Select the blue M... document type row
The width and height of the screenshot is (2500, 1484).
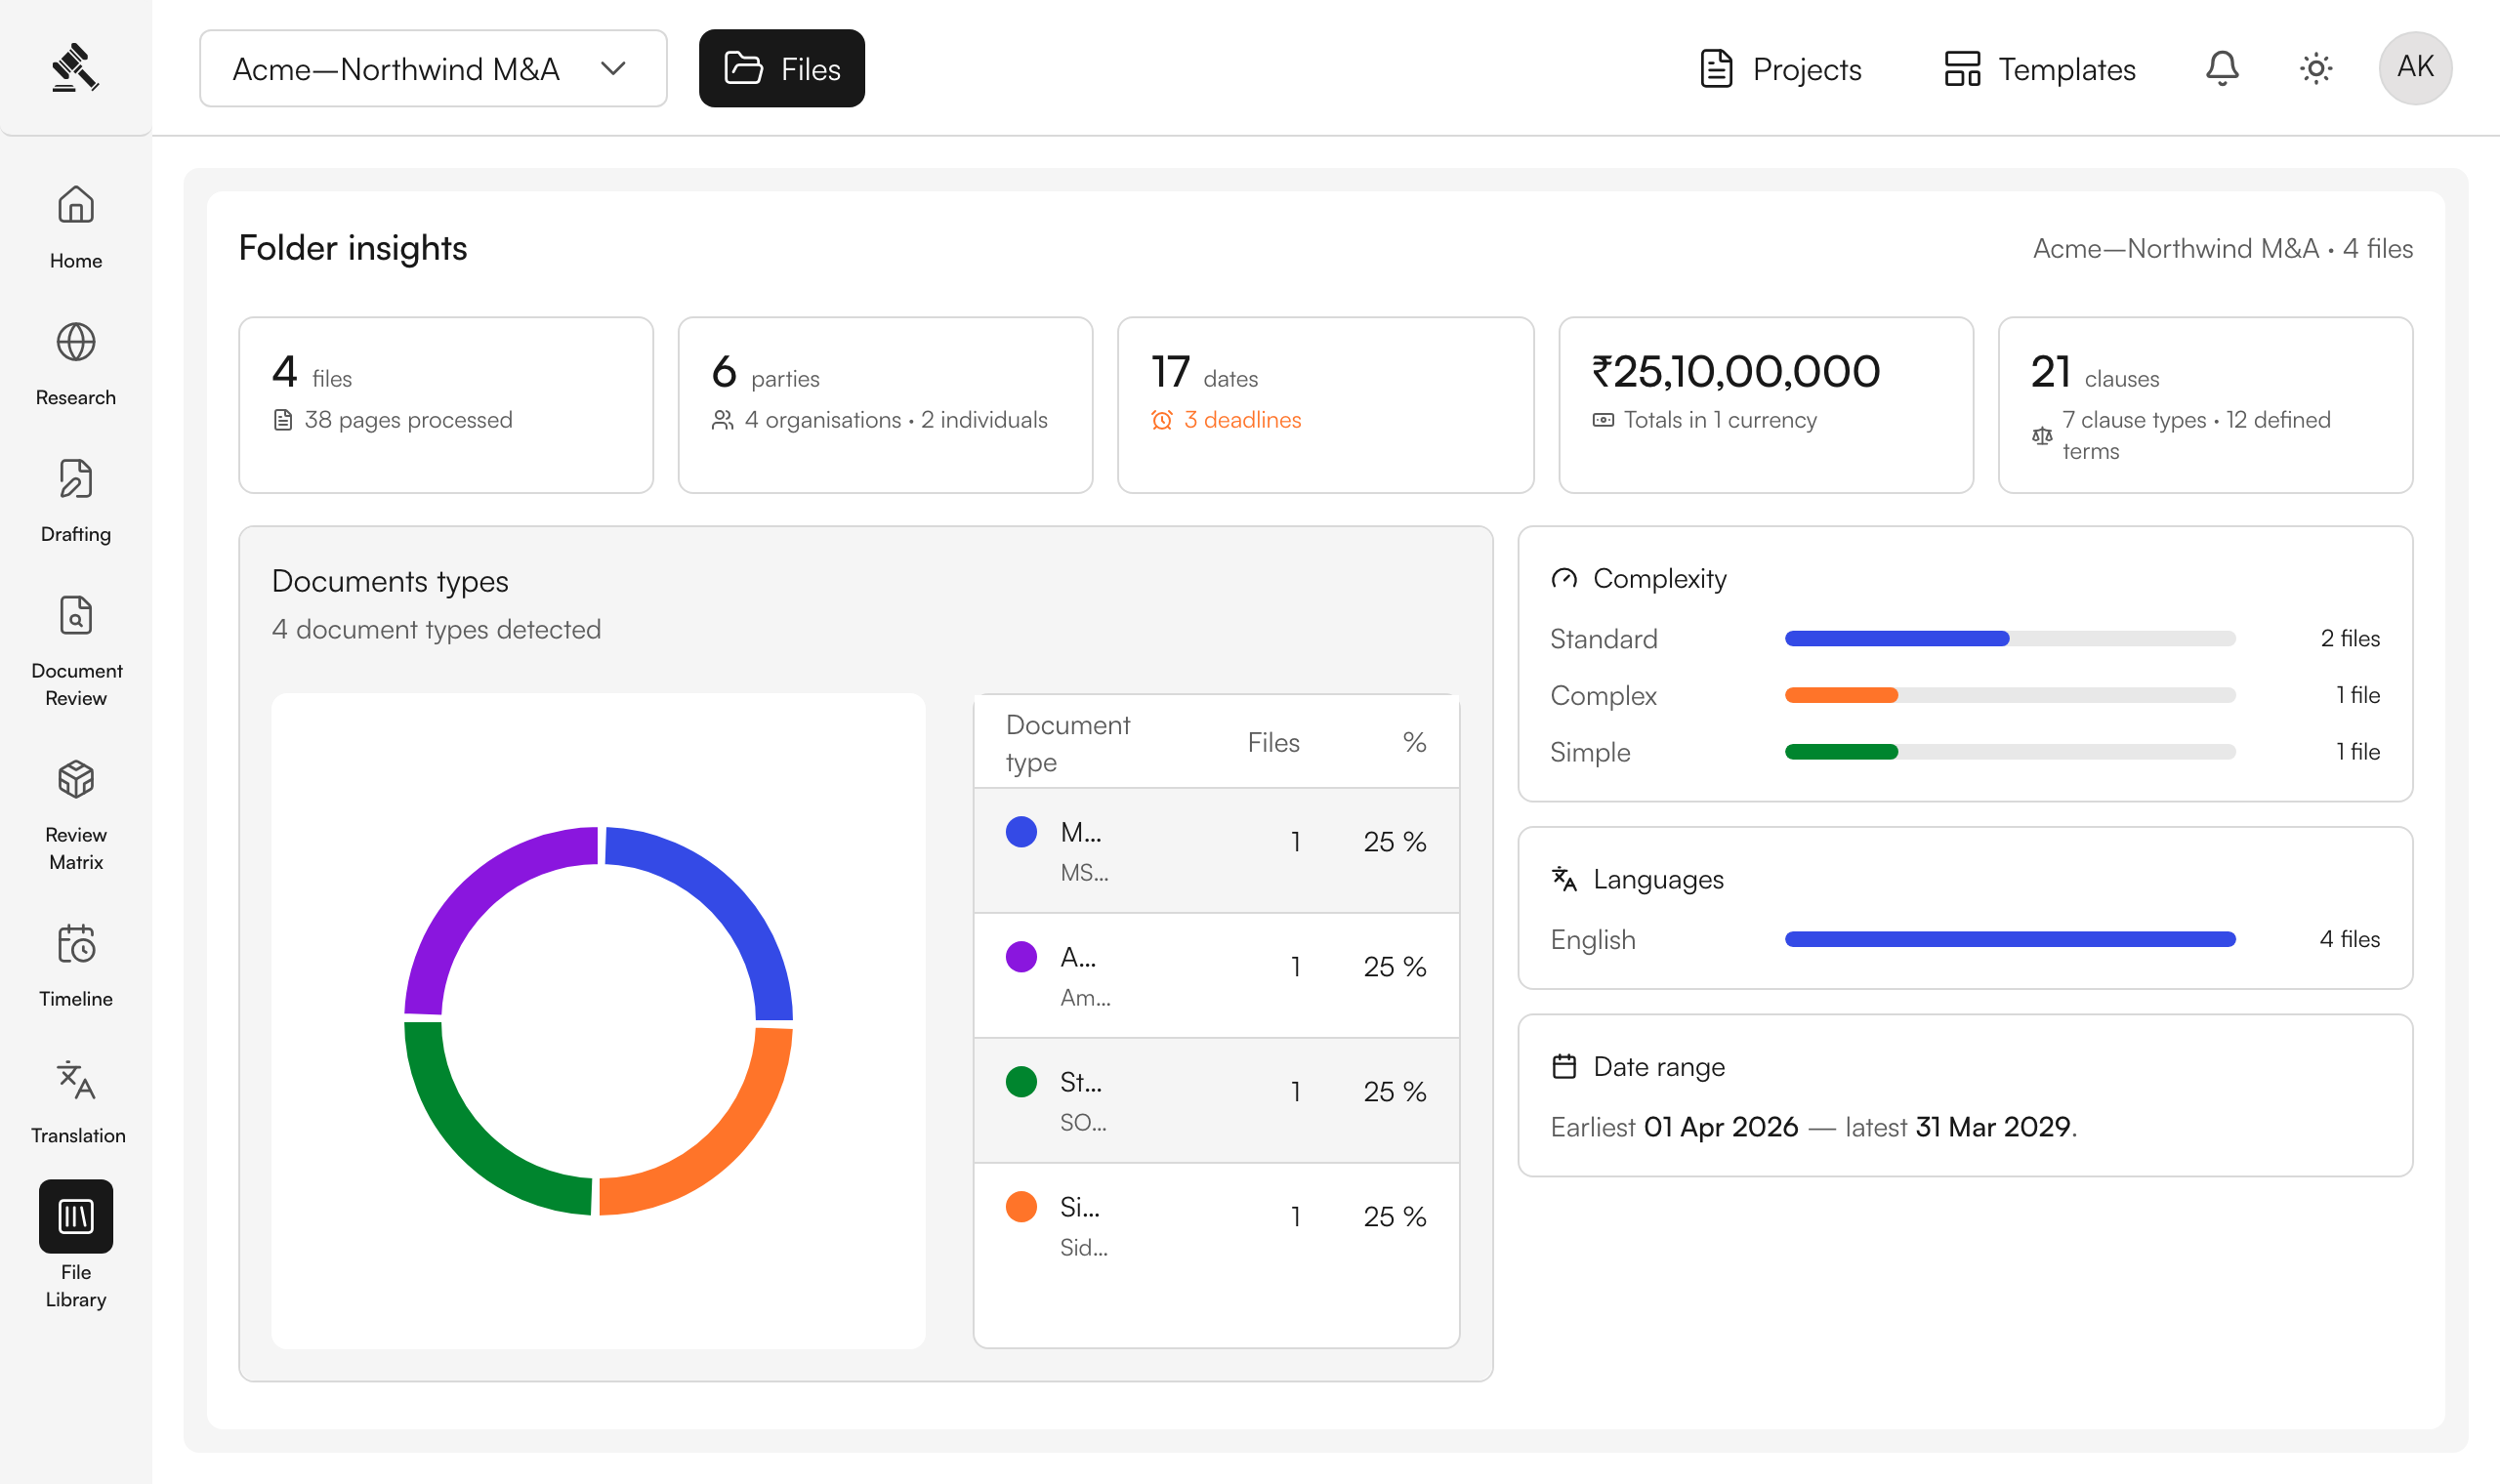pos(1216,850)
